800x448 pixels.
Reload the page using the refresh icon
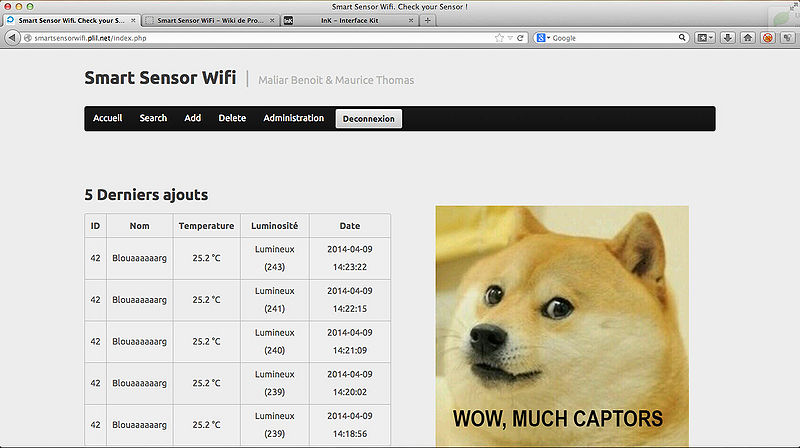click(521, 38)
